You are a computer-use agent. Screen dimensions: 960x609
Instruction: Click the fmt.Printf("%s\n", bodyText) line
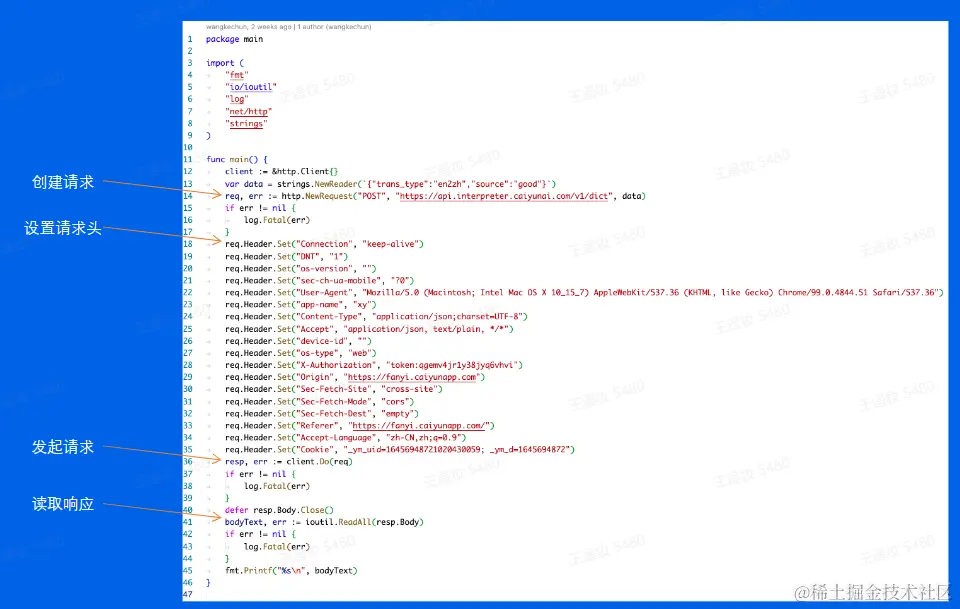point(291,570)
